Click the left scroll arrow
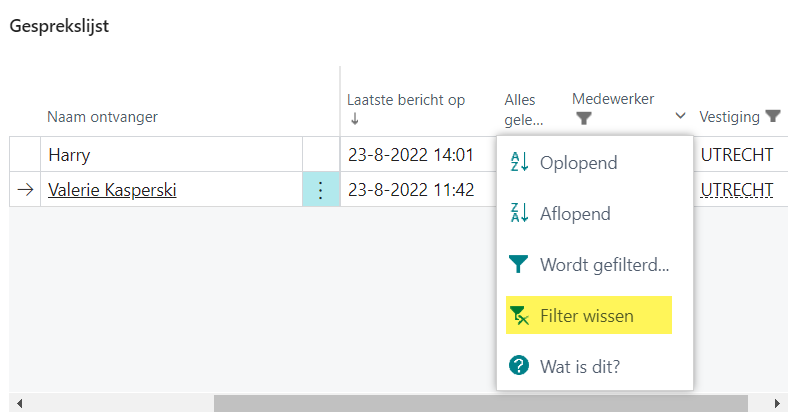Viewport: 789px width, 412px height. 18,404
